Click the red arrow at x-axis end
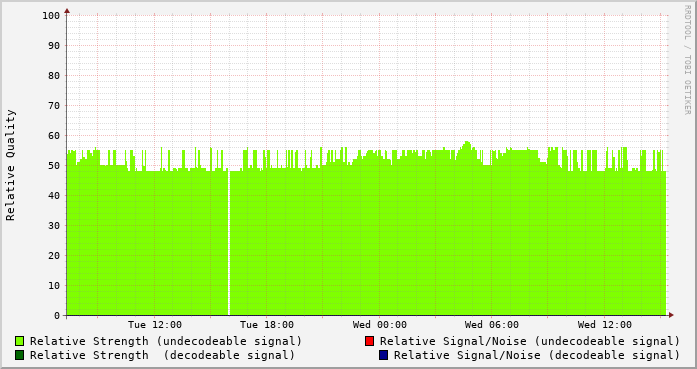The width and height of the screenshot is (697, 369). [x=671, y=315]
